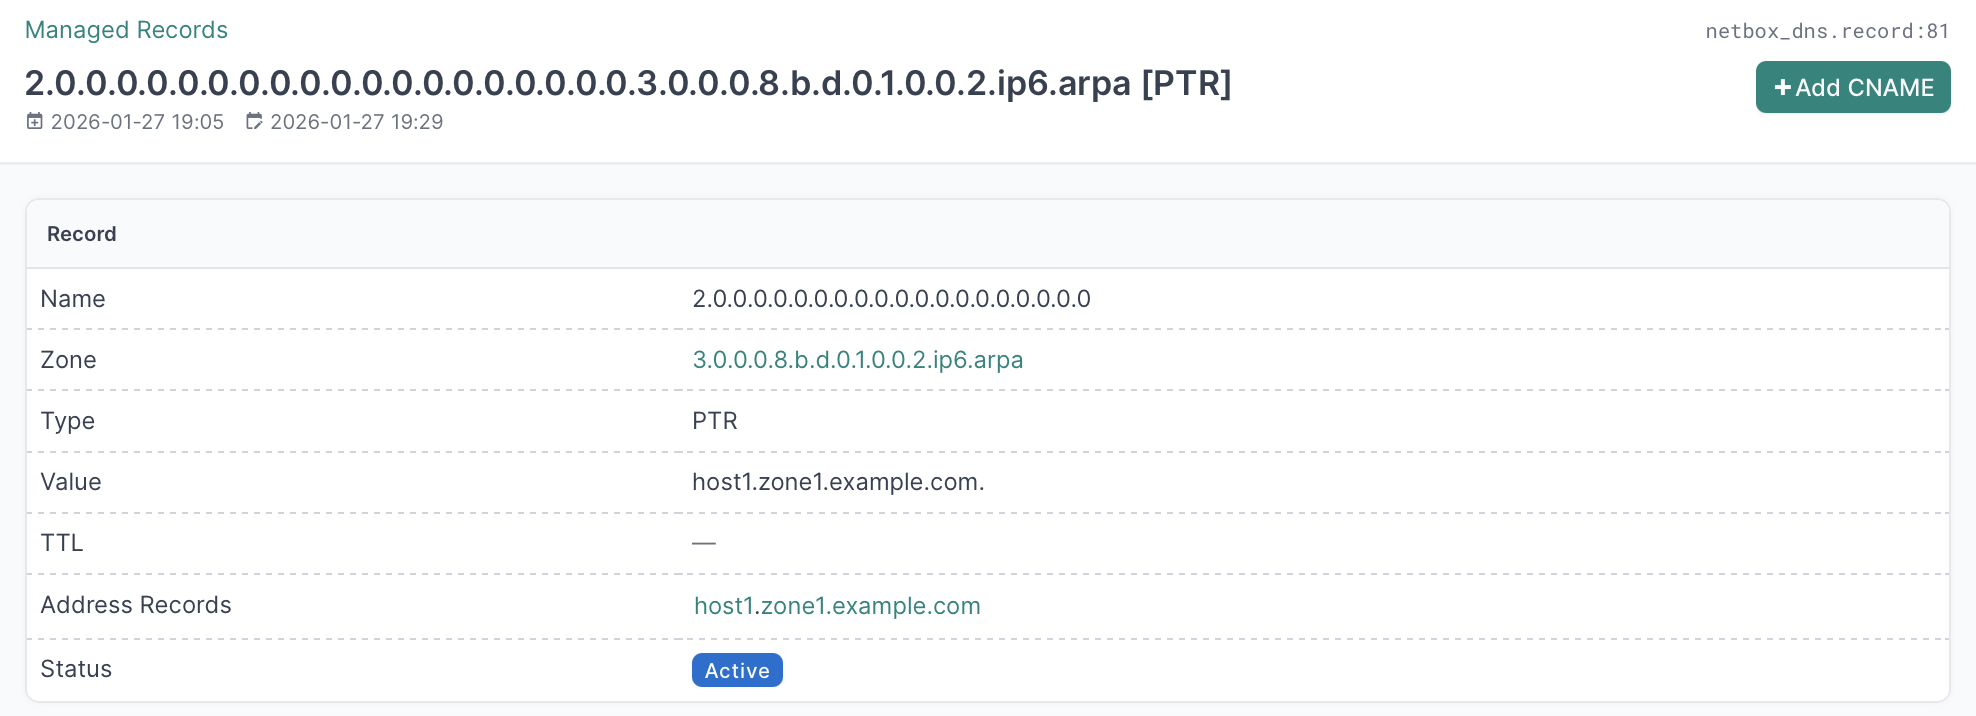Click the TTL row label
Screen dimensions: 1976x716
point(62,543)
